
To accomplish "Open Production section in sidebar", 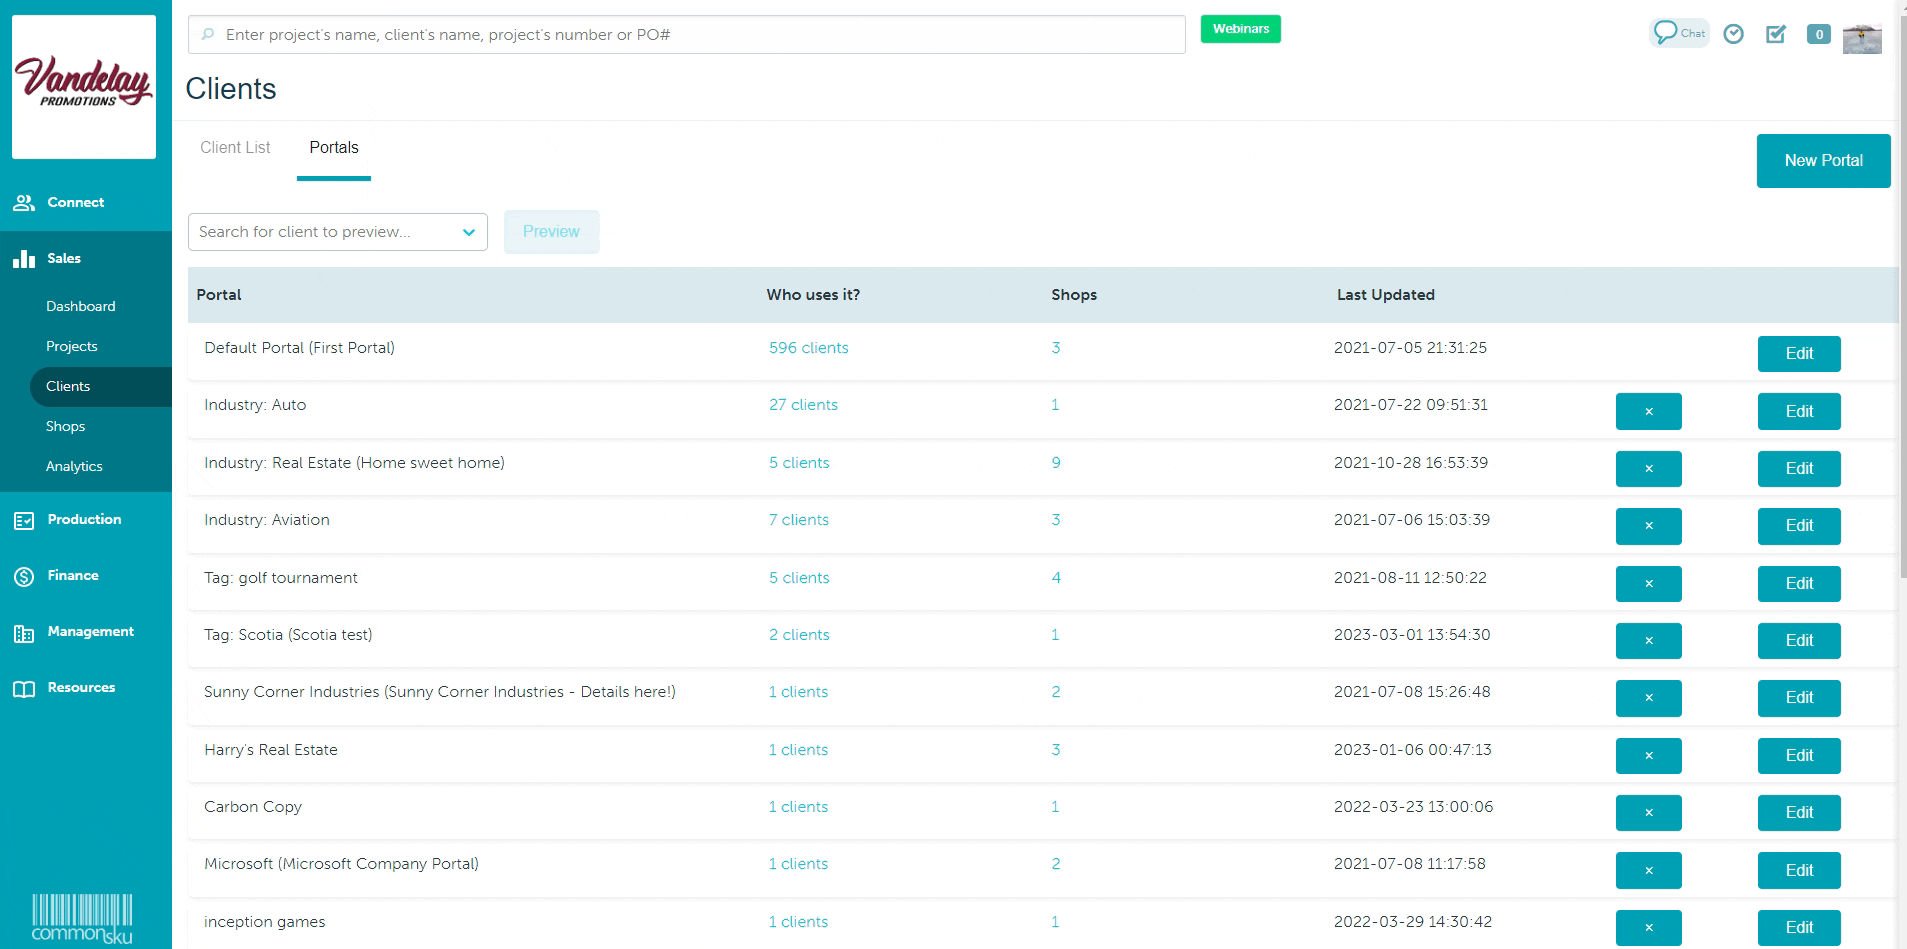I will tap(84, 520).
